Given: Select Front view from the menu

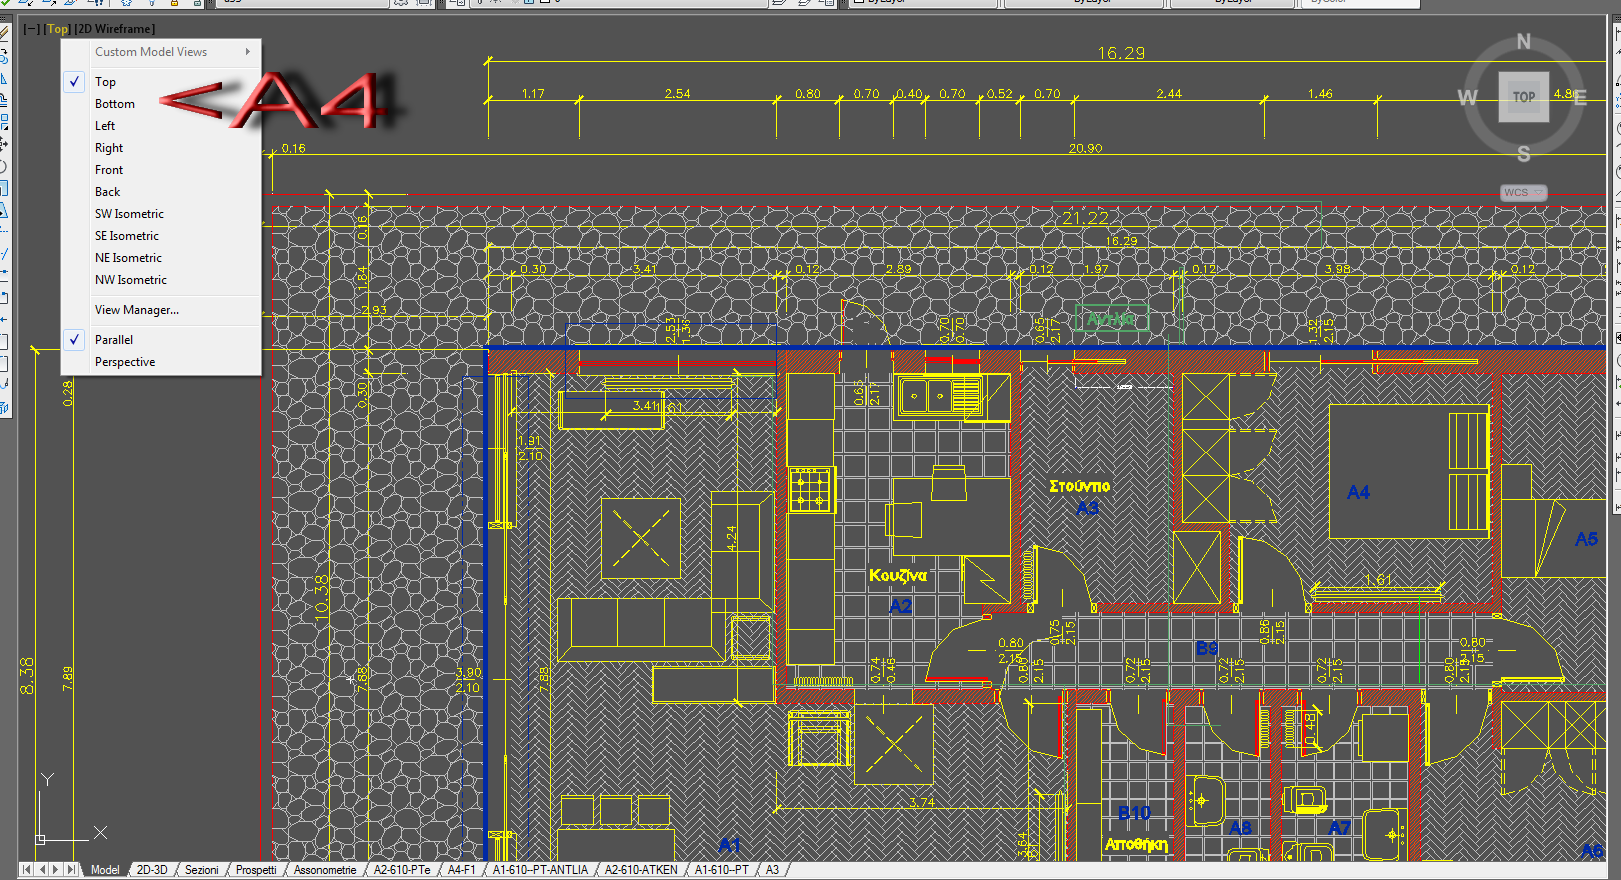Looking at the screenshot, I should (x=109, y=170).
